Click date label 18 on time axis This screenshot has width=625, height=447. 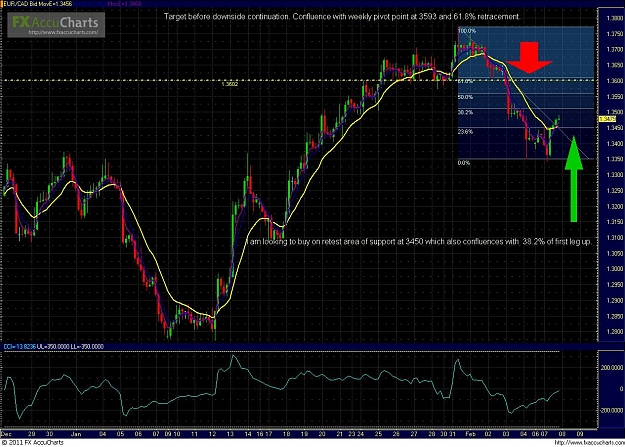286,434
